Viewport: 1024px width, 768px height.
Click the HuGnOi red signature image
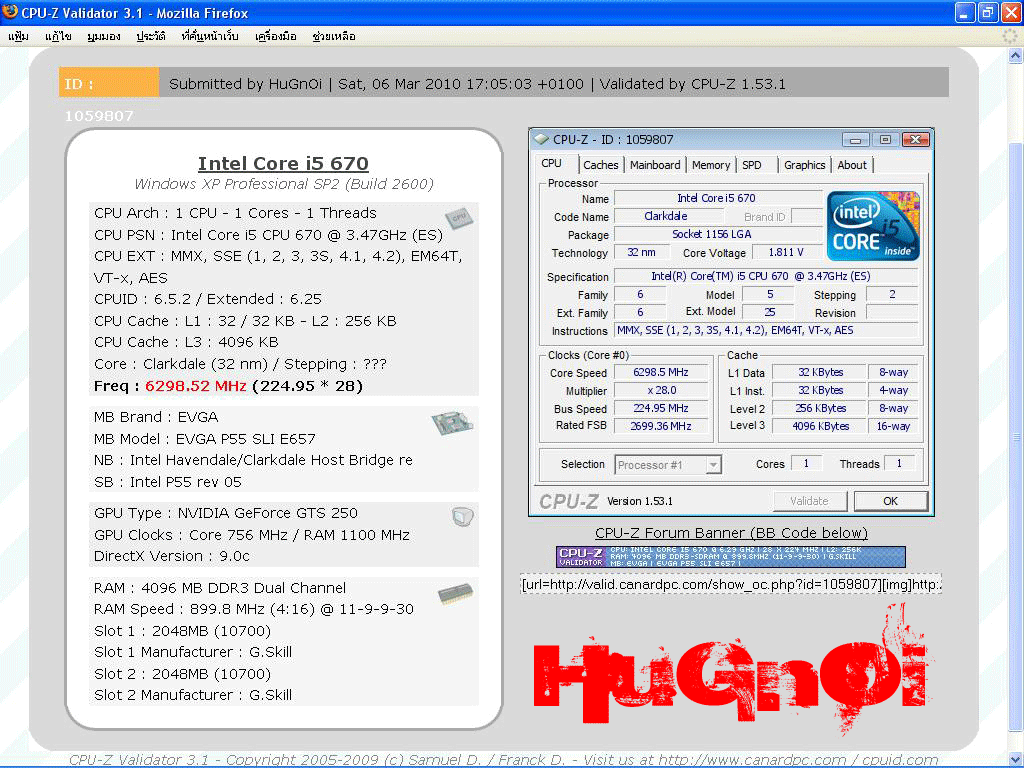[x=732, y=671]
